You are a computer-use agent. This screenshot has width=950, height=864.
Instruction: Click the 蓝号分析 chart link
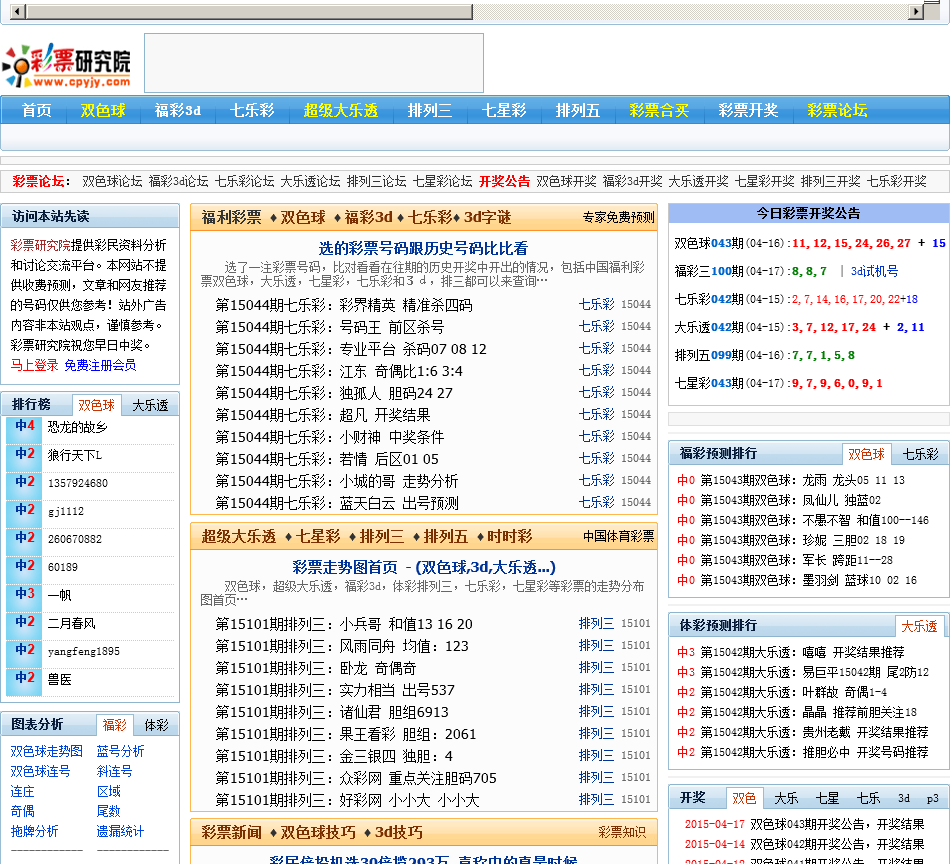[x=120, y=751]
